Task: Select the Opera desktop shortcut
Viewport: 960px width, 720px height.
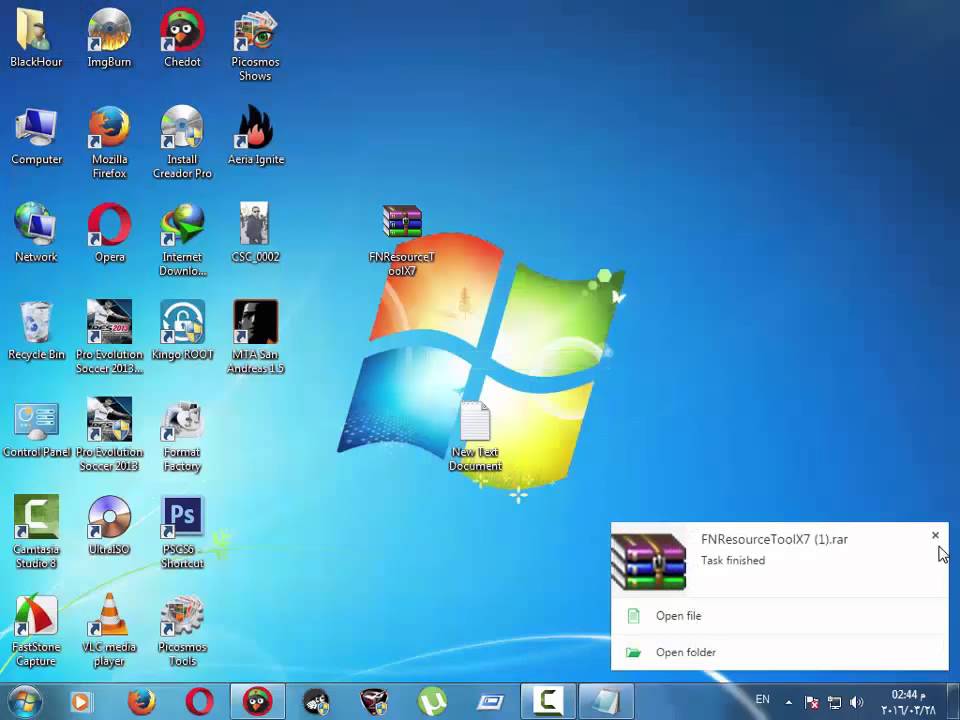Action: point(109,232)
